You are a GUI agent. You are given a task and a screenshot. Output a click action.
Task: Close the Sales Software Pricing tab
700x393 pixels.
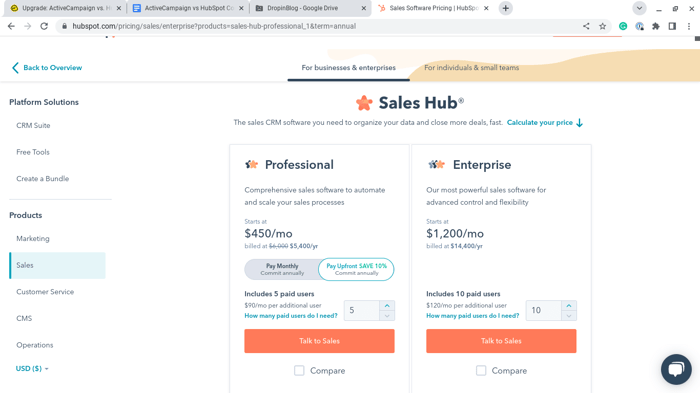[x=486, y=8]
